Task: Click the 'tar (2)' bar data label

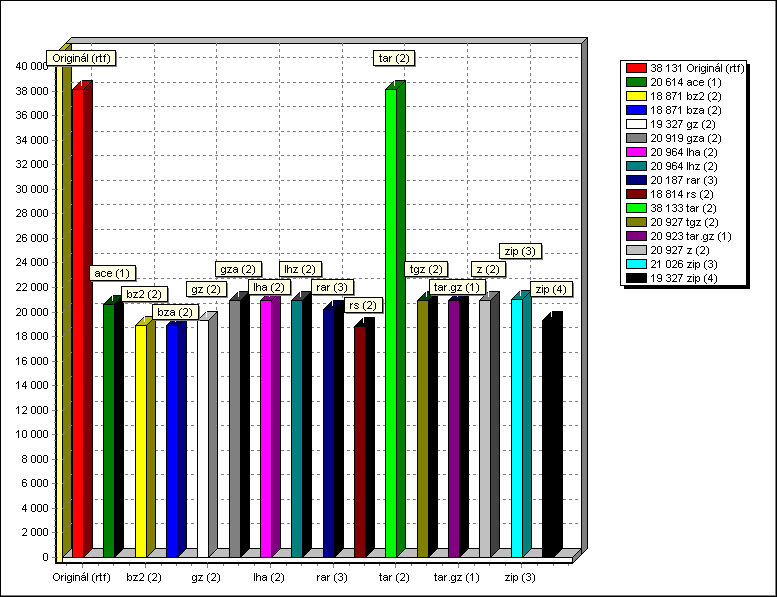Action: 394,58
